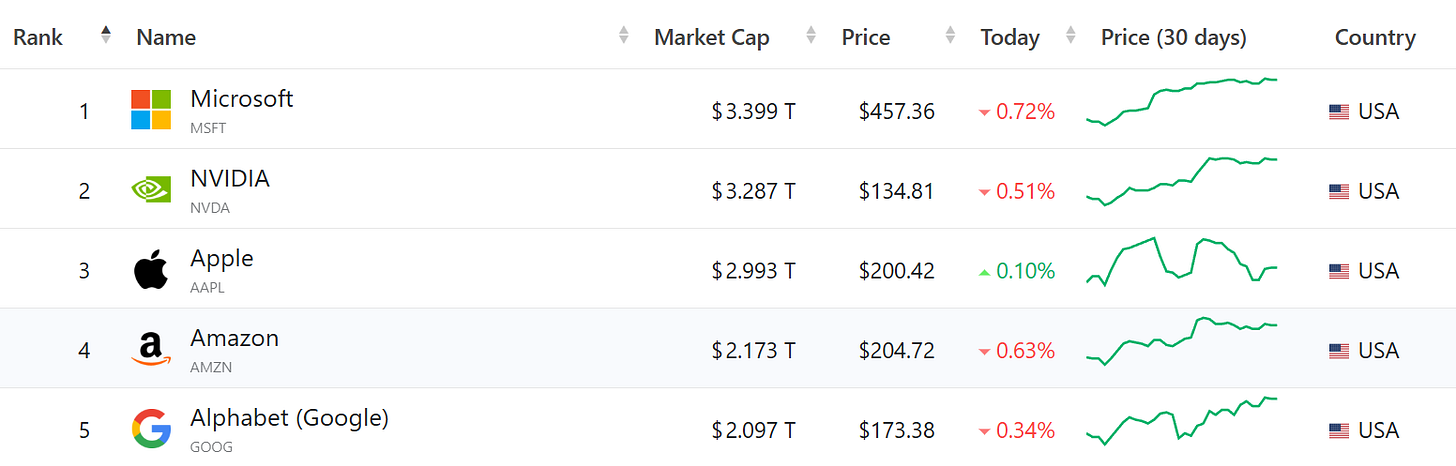
Task: Sort by Price using its sort arrows
Action: pos(950,36)
